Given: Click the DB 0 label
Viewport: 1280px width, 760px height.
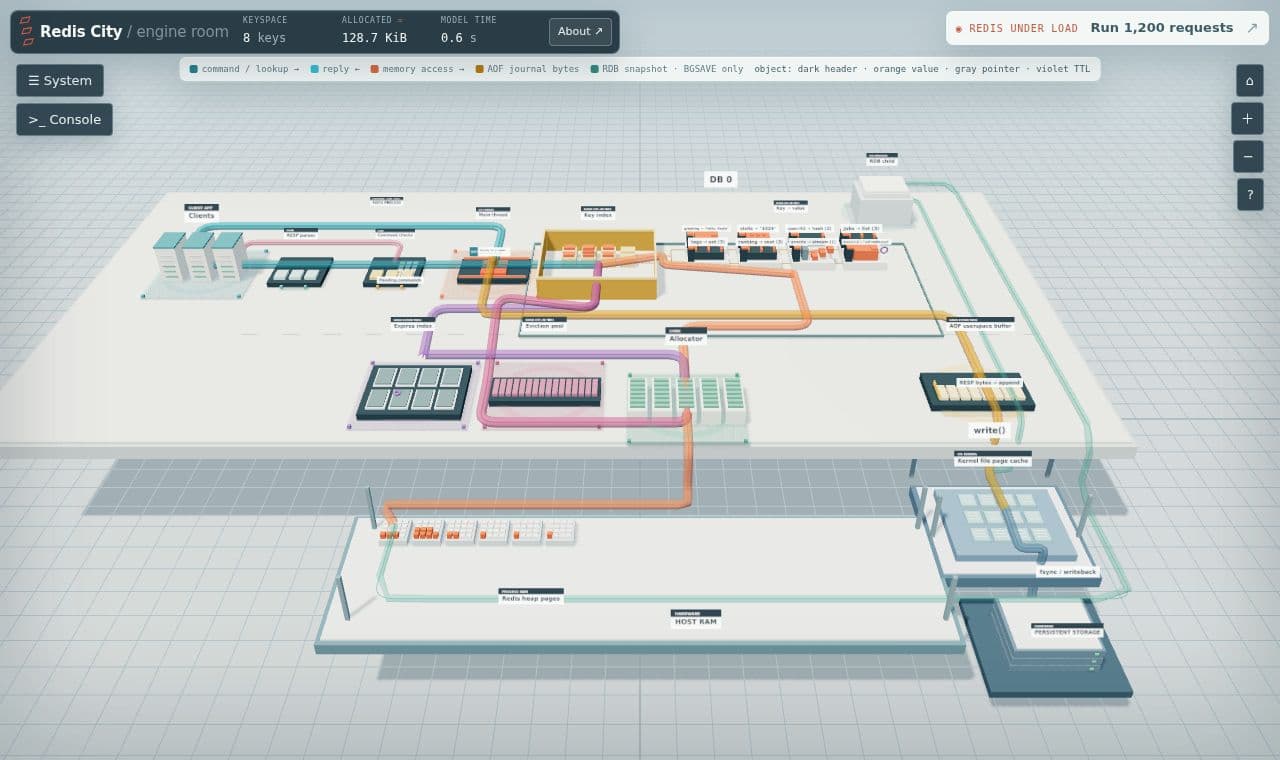Looking at the screenshot, I should (x=720, y=180).
